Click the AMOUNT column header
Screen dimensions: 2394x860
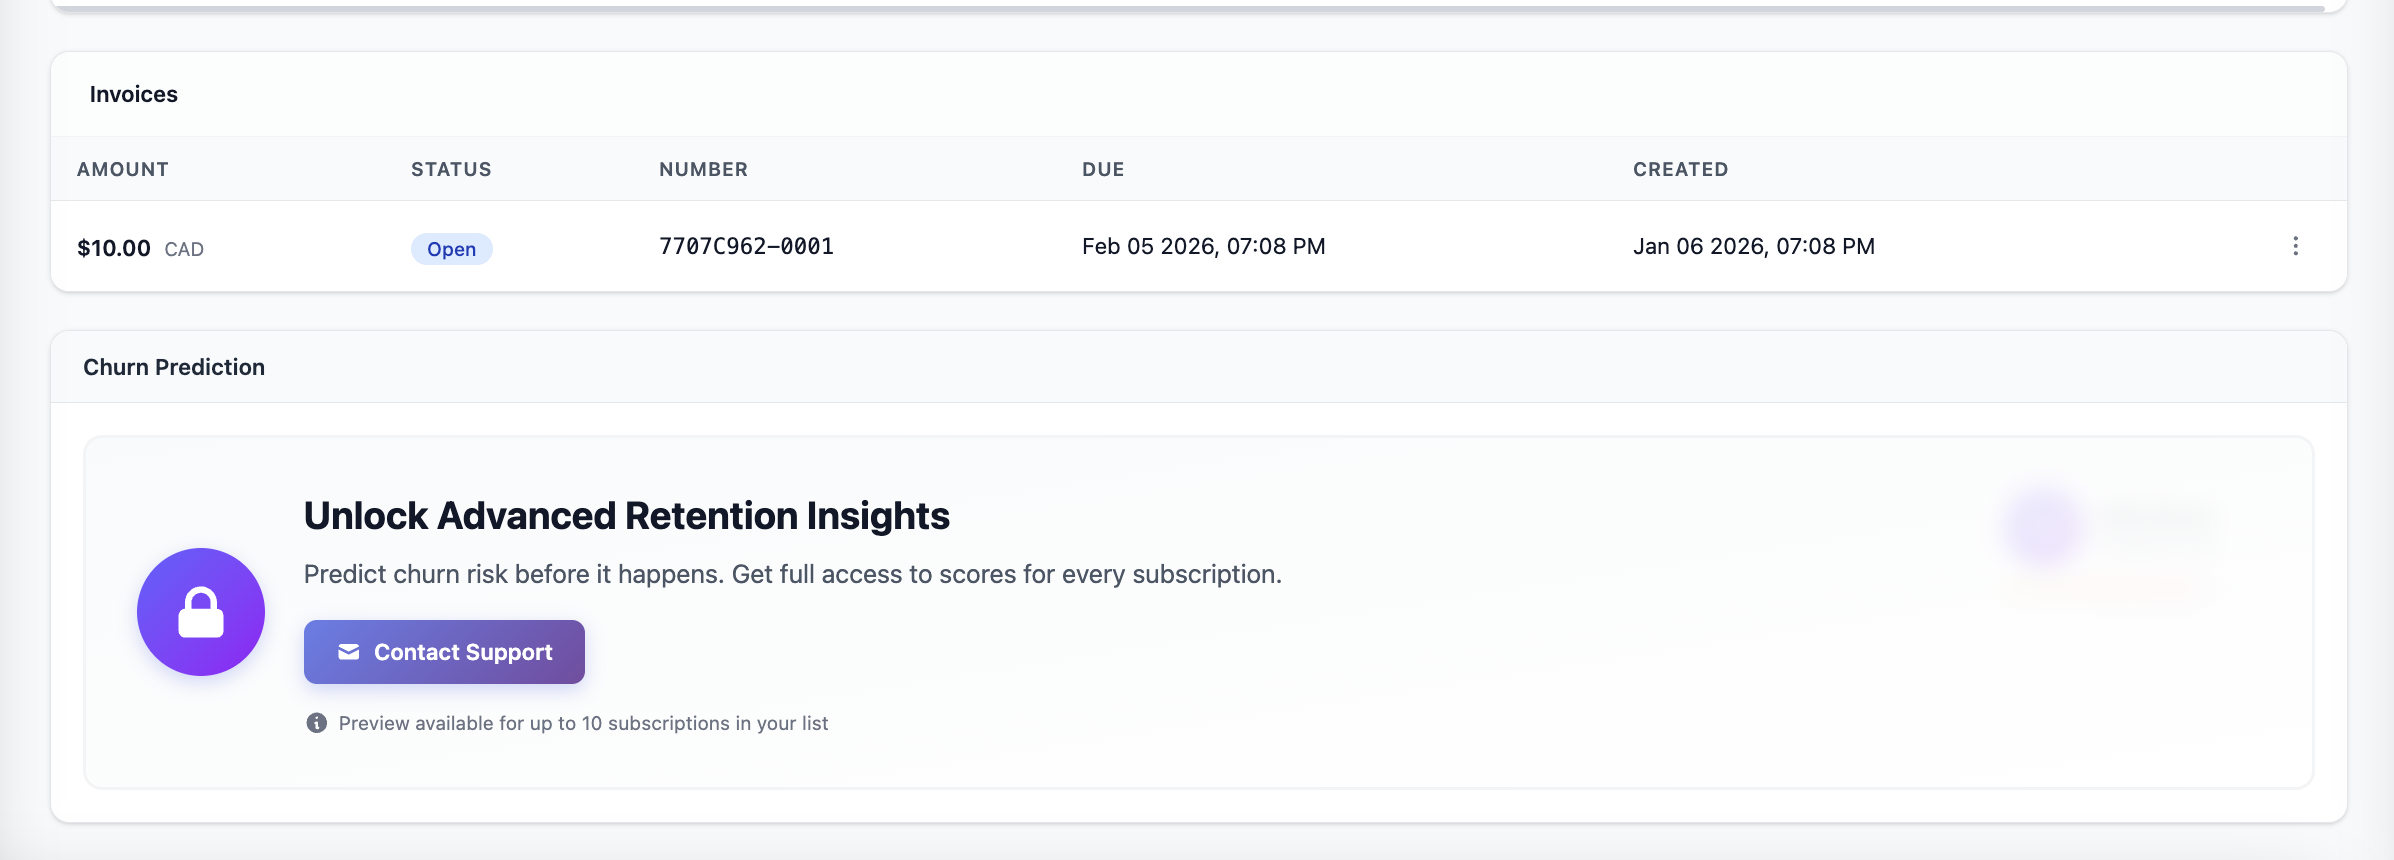pyautogui.click(x=123, y=169)
